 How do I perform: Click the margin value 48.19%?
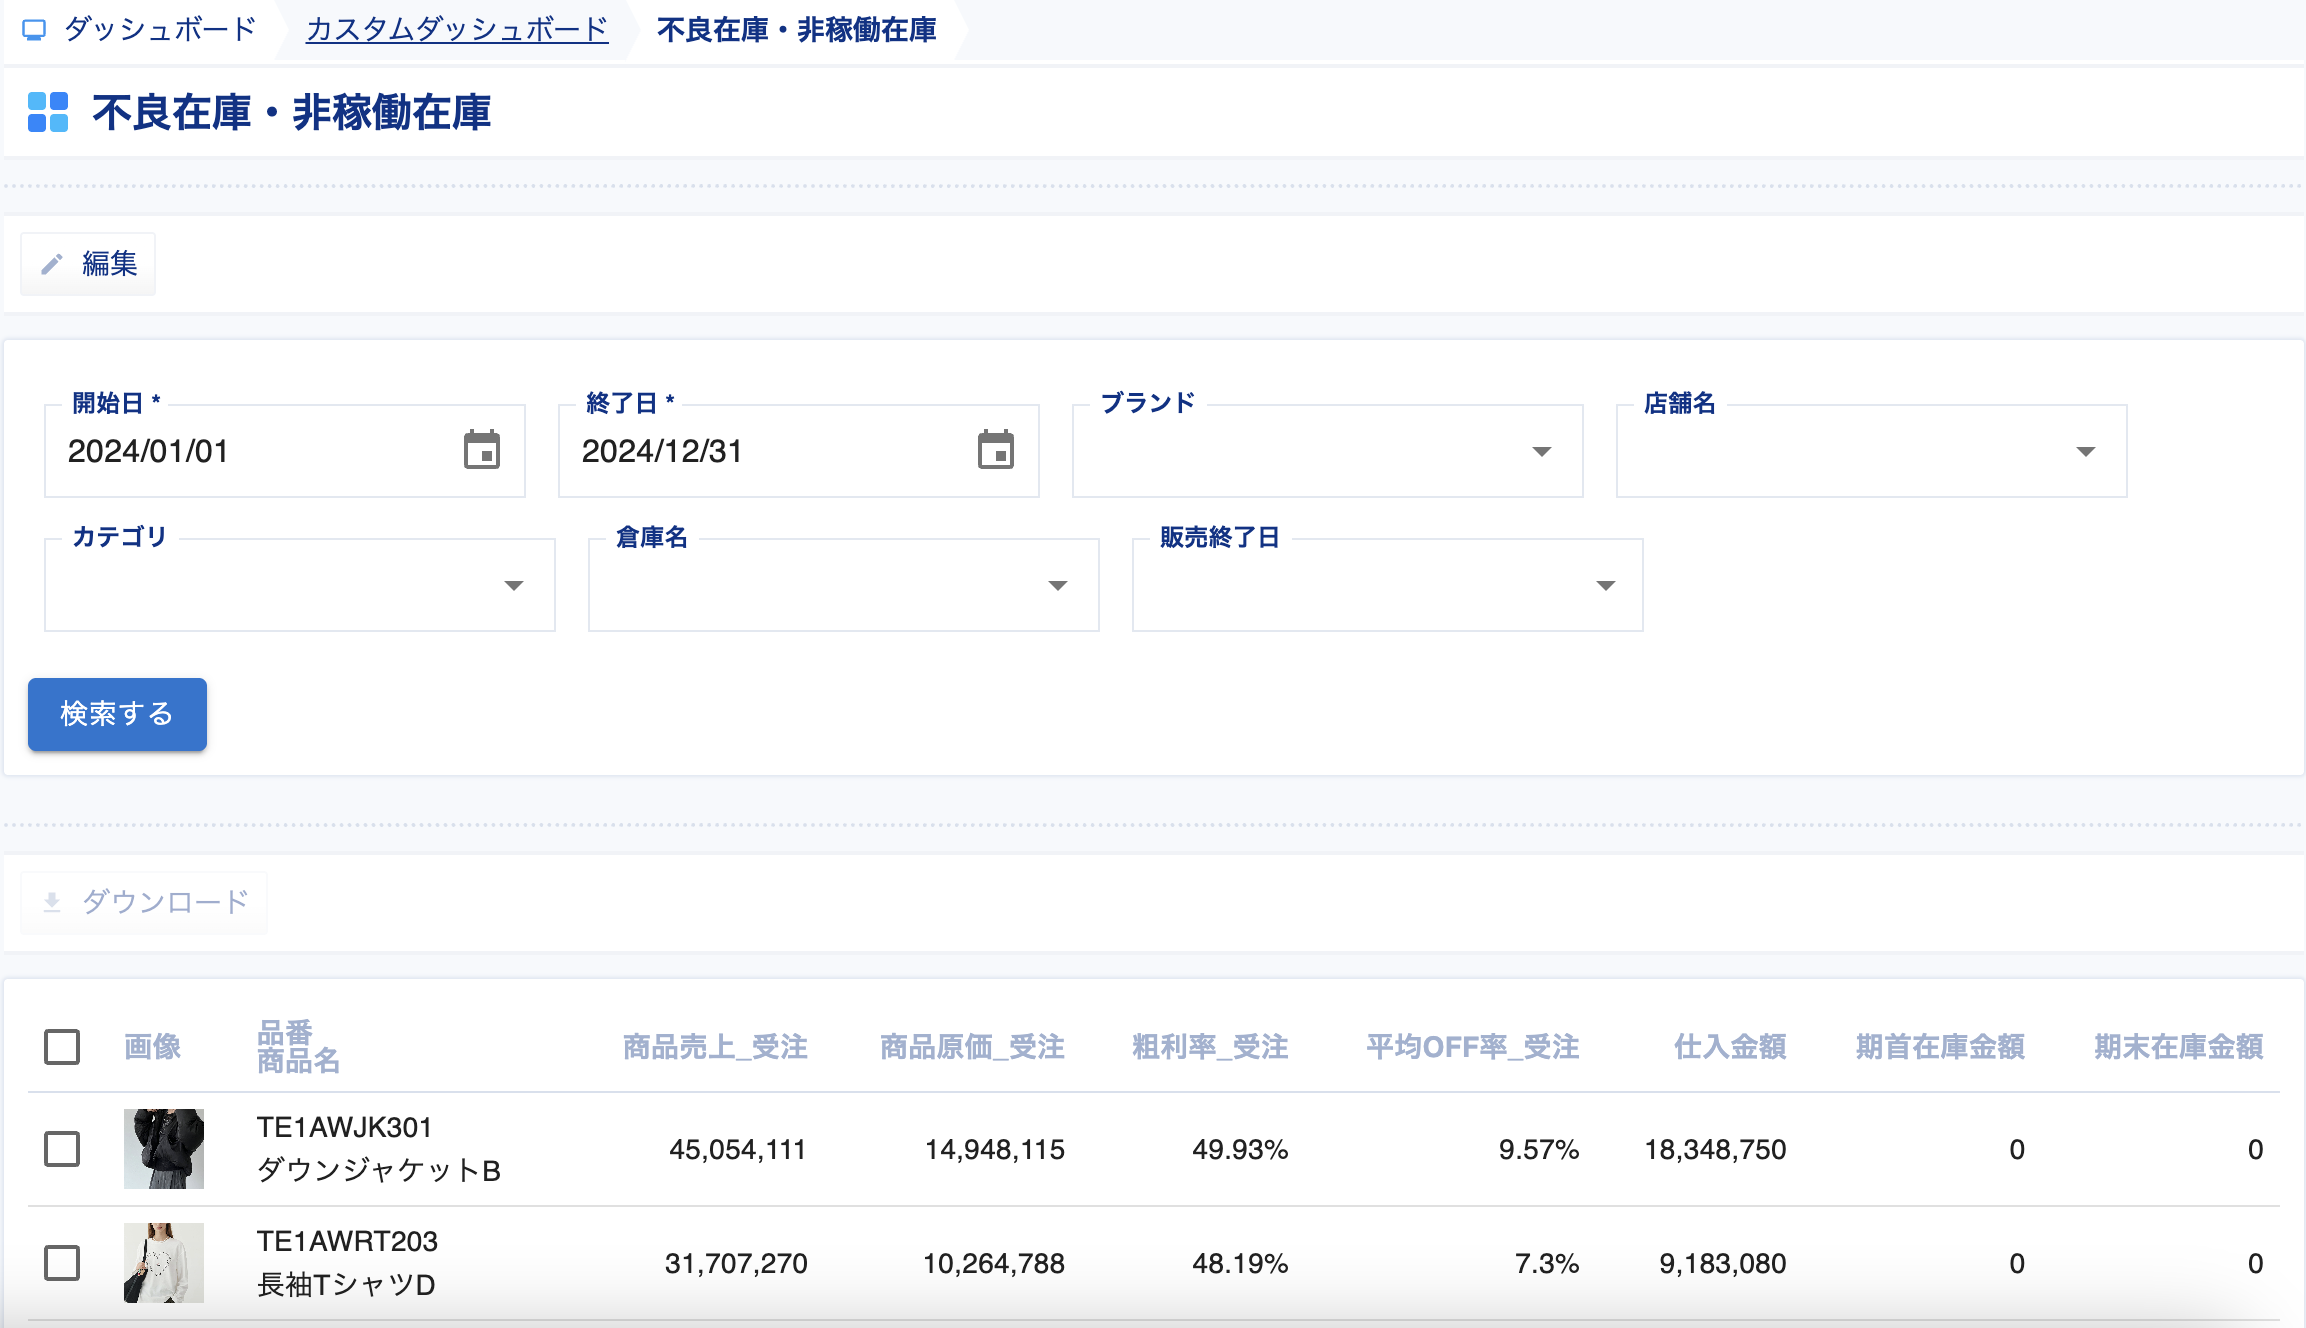pyautogui.click(x=1240, y=1263)
